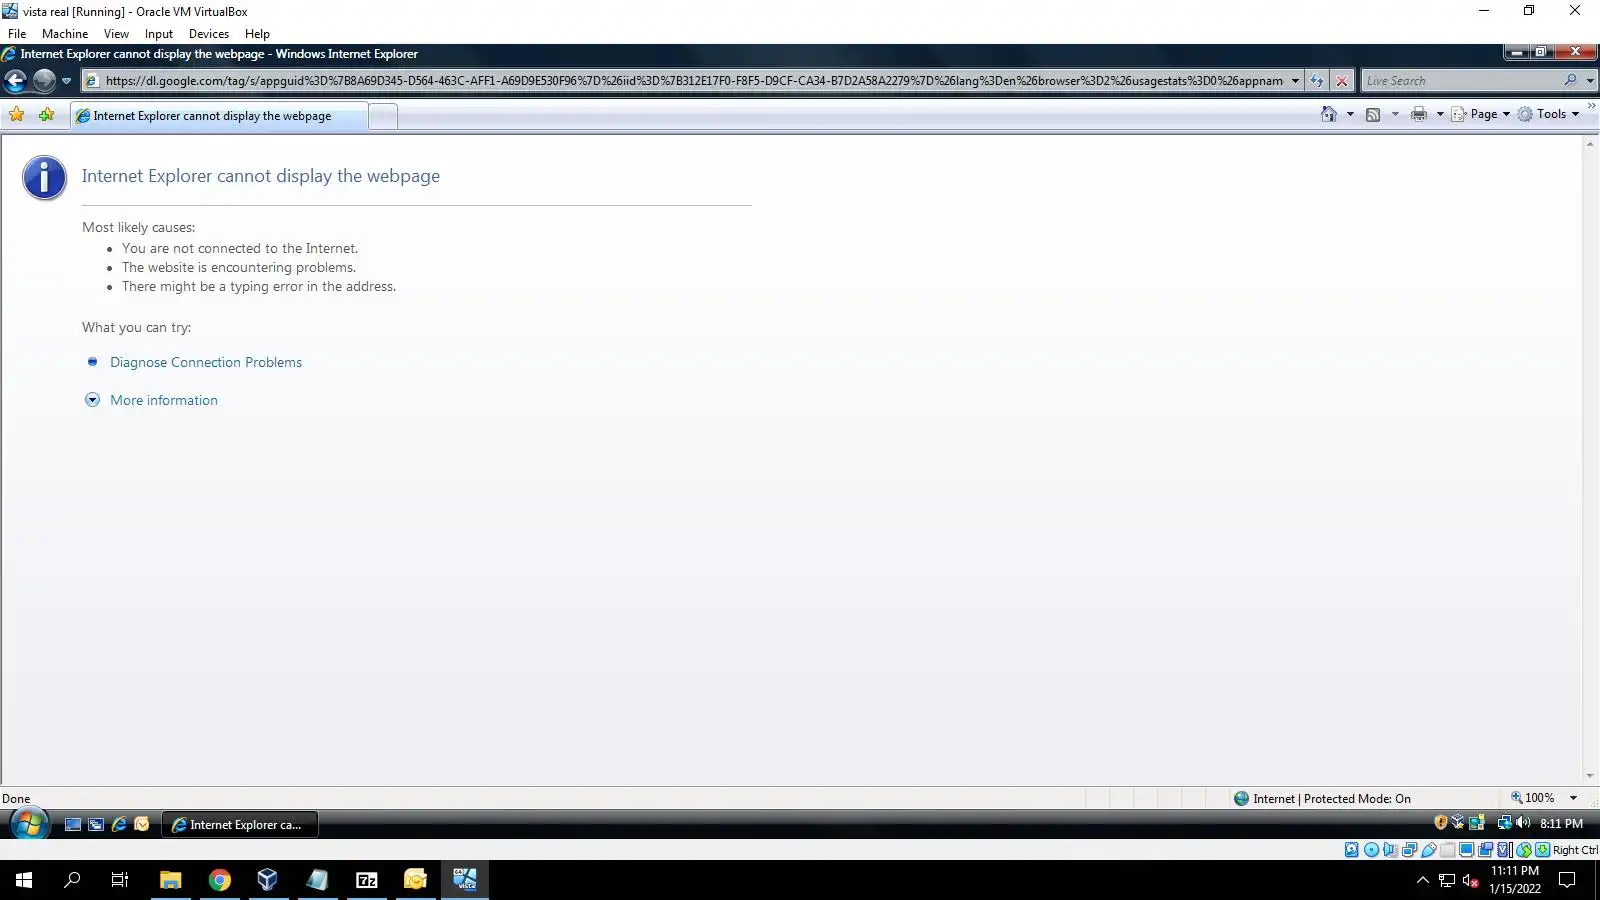The width and height of the screenshot is (1600, 900).
Task: Click the VirtualBox display indicator icon
Action: 1466,850
